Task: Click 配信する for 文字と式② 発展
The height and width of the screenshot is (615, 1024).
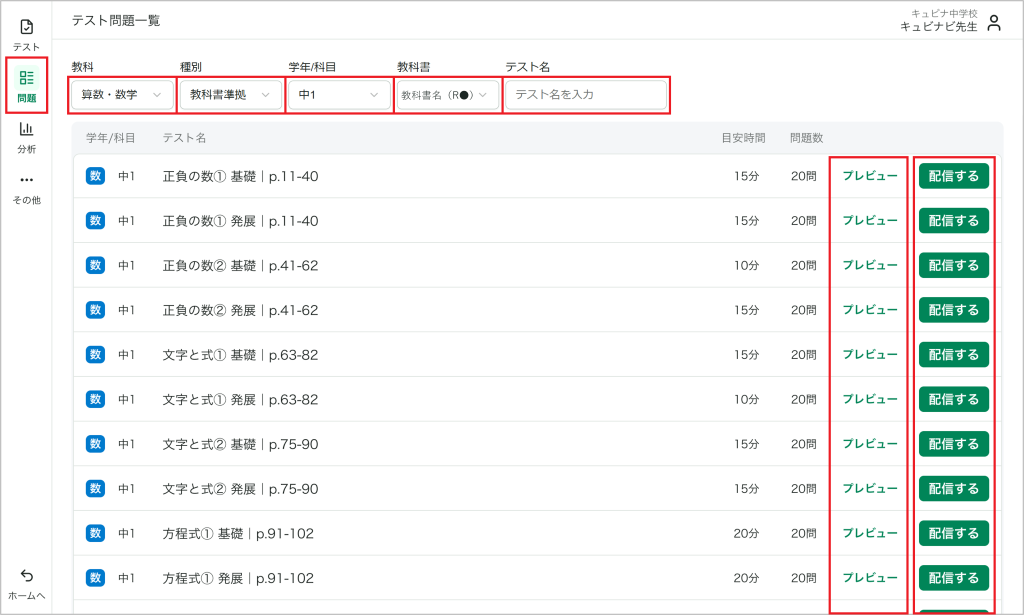Action: [953, 488]
